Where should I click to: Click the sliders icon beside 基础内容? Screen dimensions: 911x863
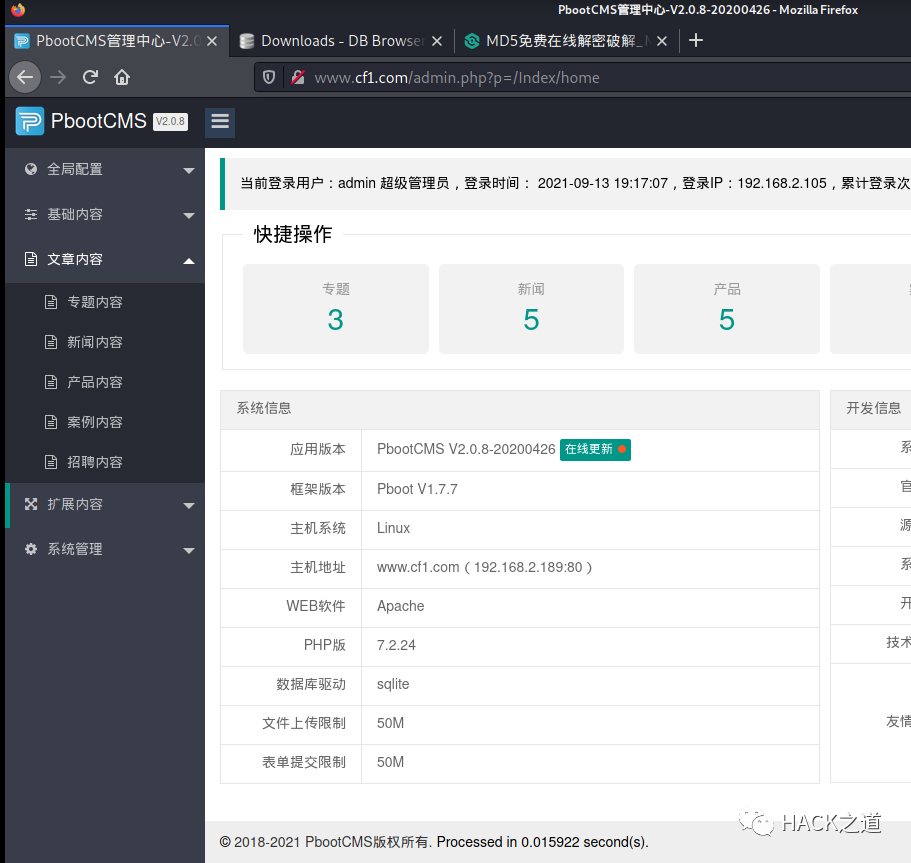coord(31,214)
